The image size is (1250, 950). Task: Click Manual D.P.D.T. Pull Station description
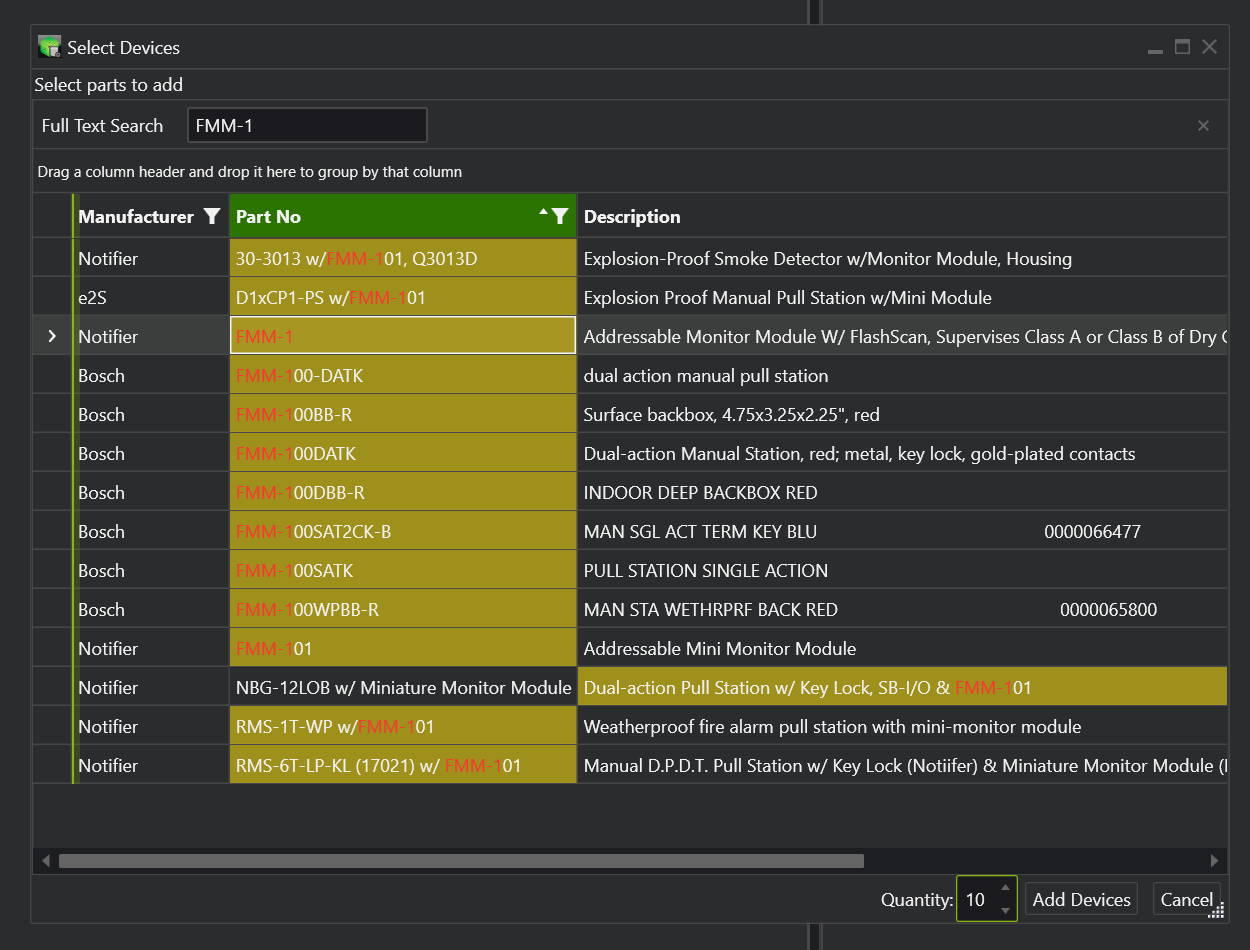904,765
